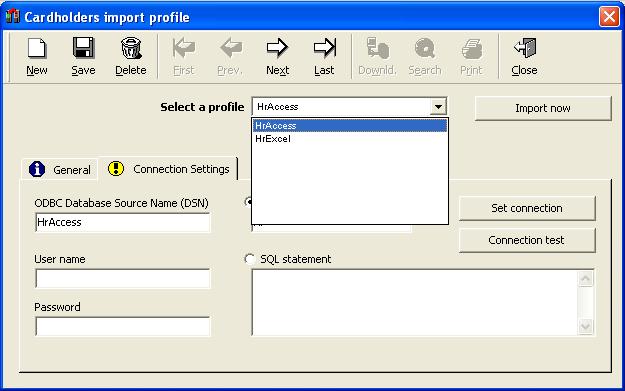Click the User name input field
The width and height of the screenshot is (625, 391).
click(x=122, y=278)
